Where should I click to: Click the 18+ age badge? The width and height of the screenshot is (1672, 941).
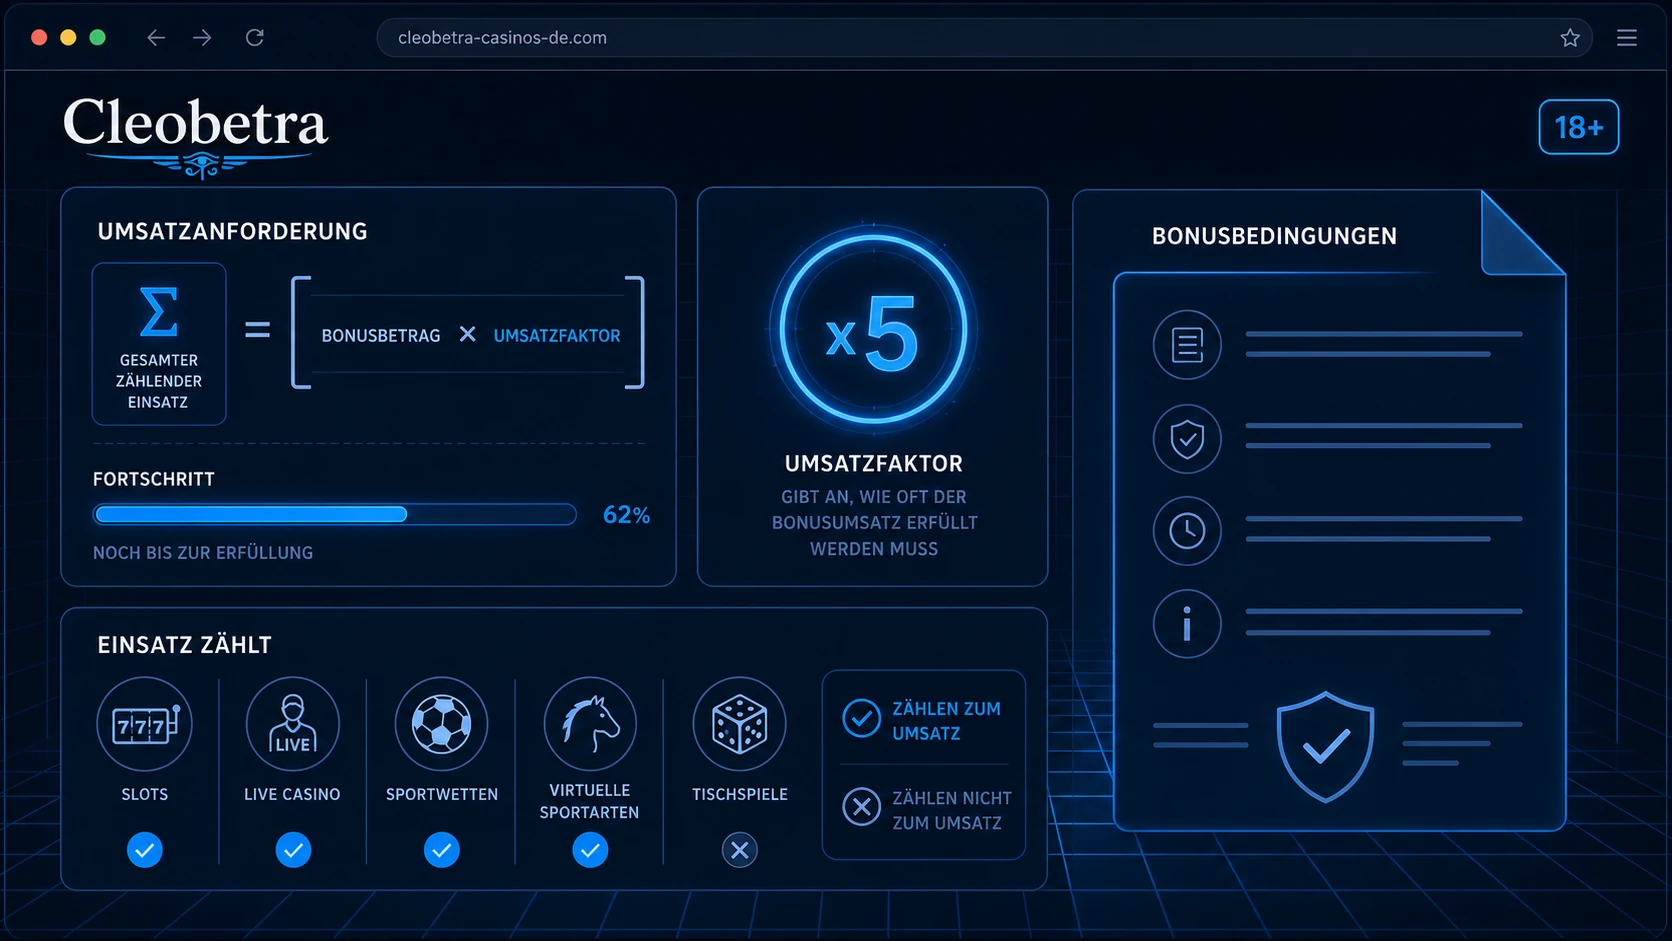1579,127
